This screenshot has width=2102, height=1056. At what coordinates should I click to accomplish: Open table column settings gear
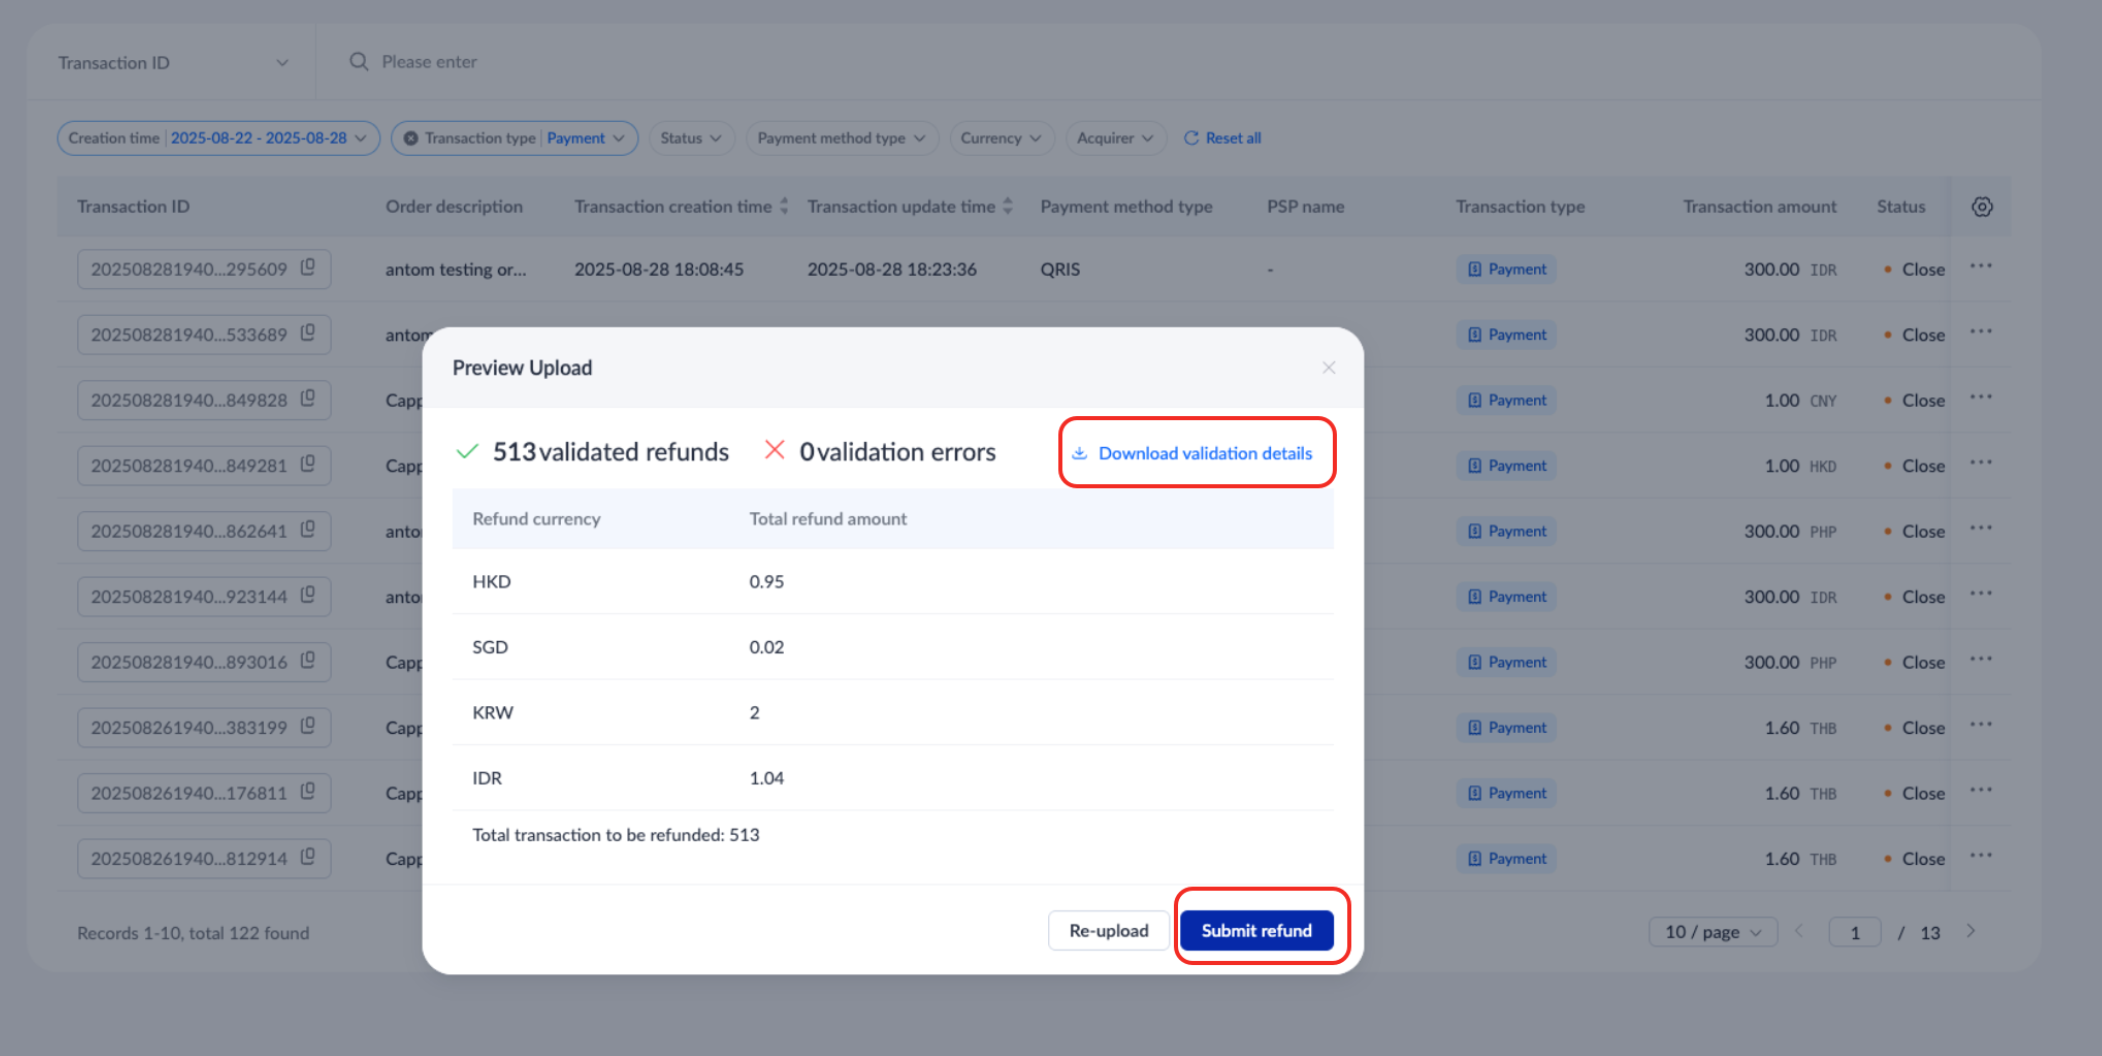pyautogui.click(x=1981, y=207)
